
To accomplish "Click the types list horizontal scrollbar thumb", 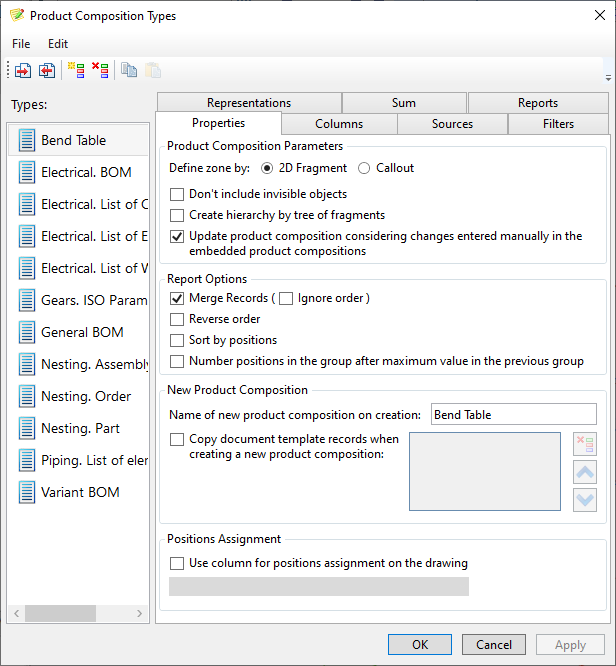I will pos(60,613).
